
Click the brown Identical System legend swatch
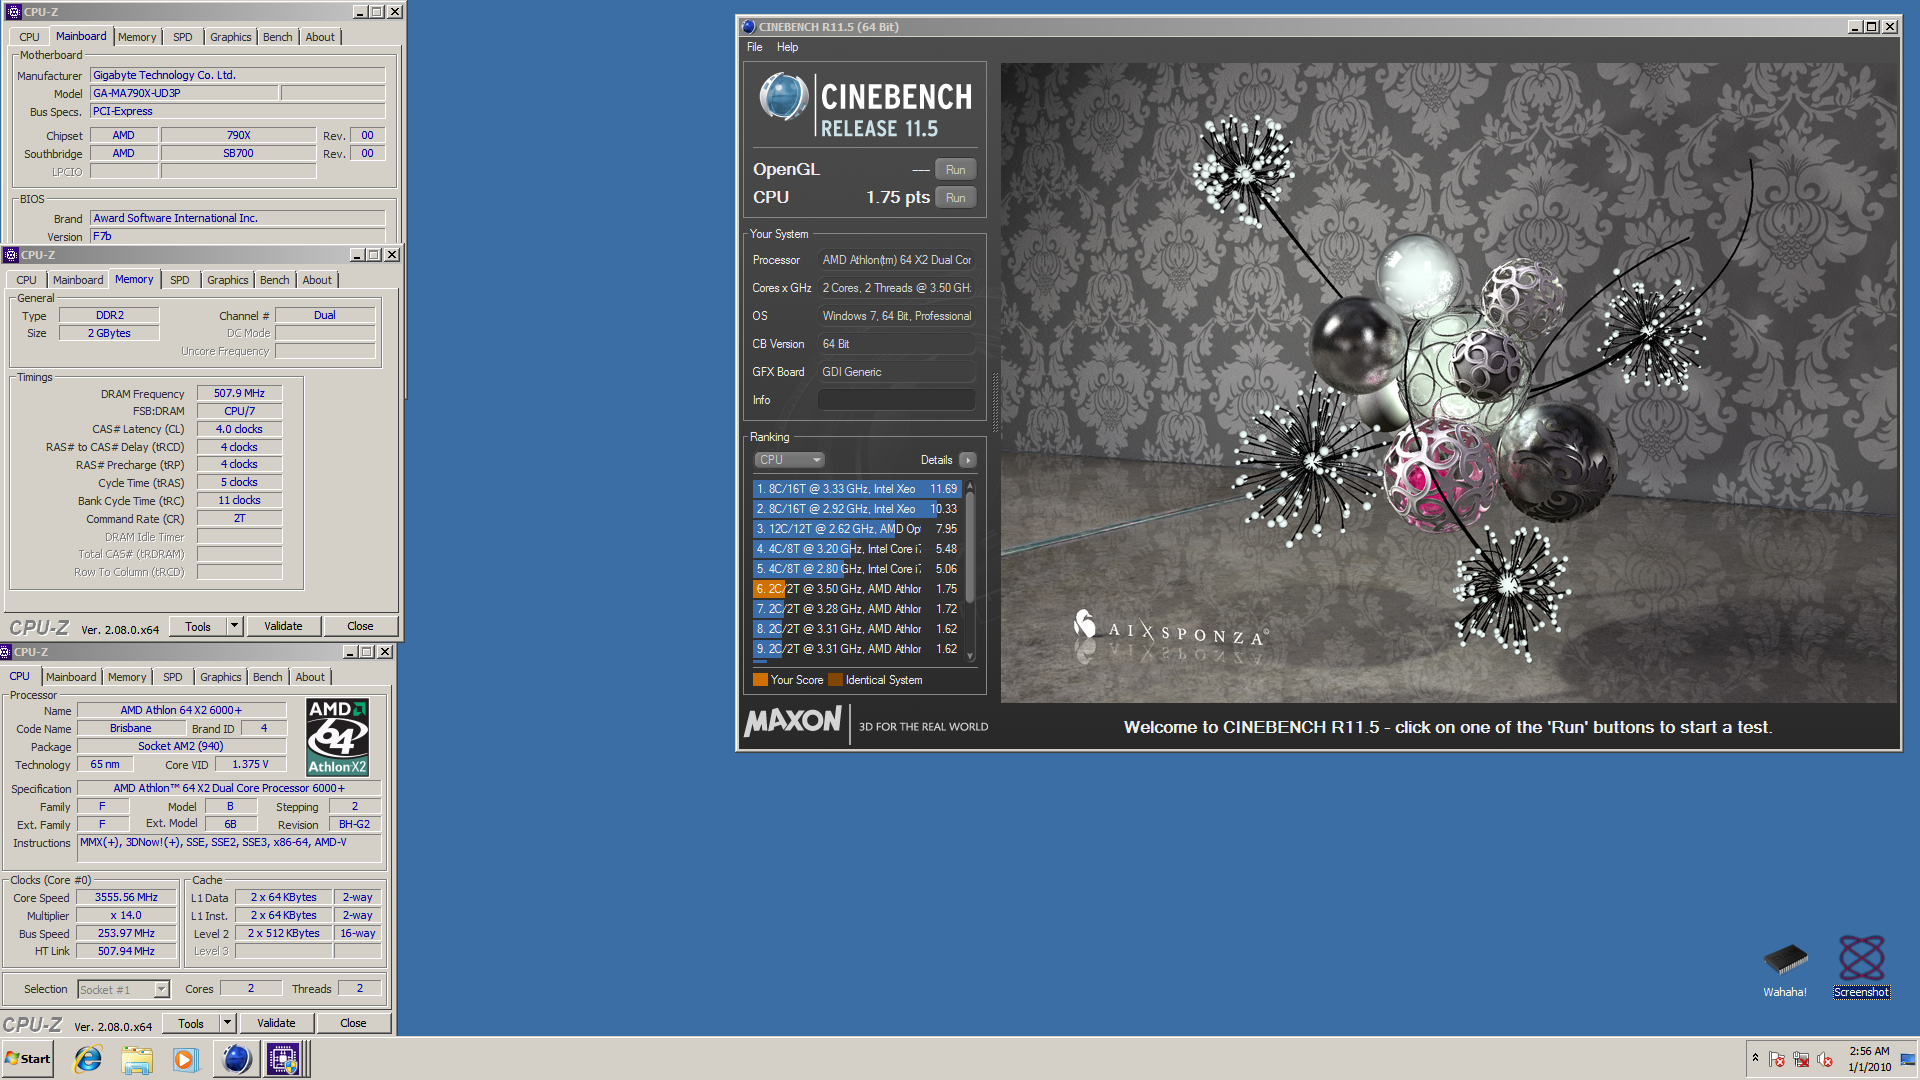[835, 680]
